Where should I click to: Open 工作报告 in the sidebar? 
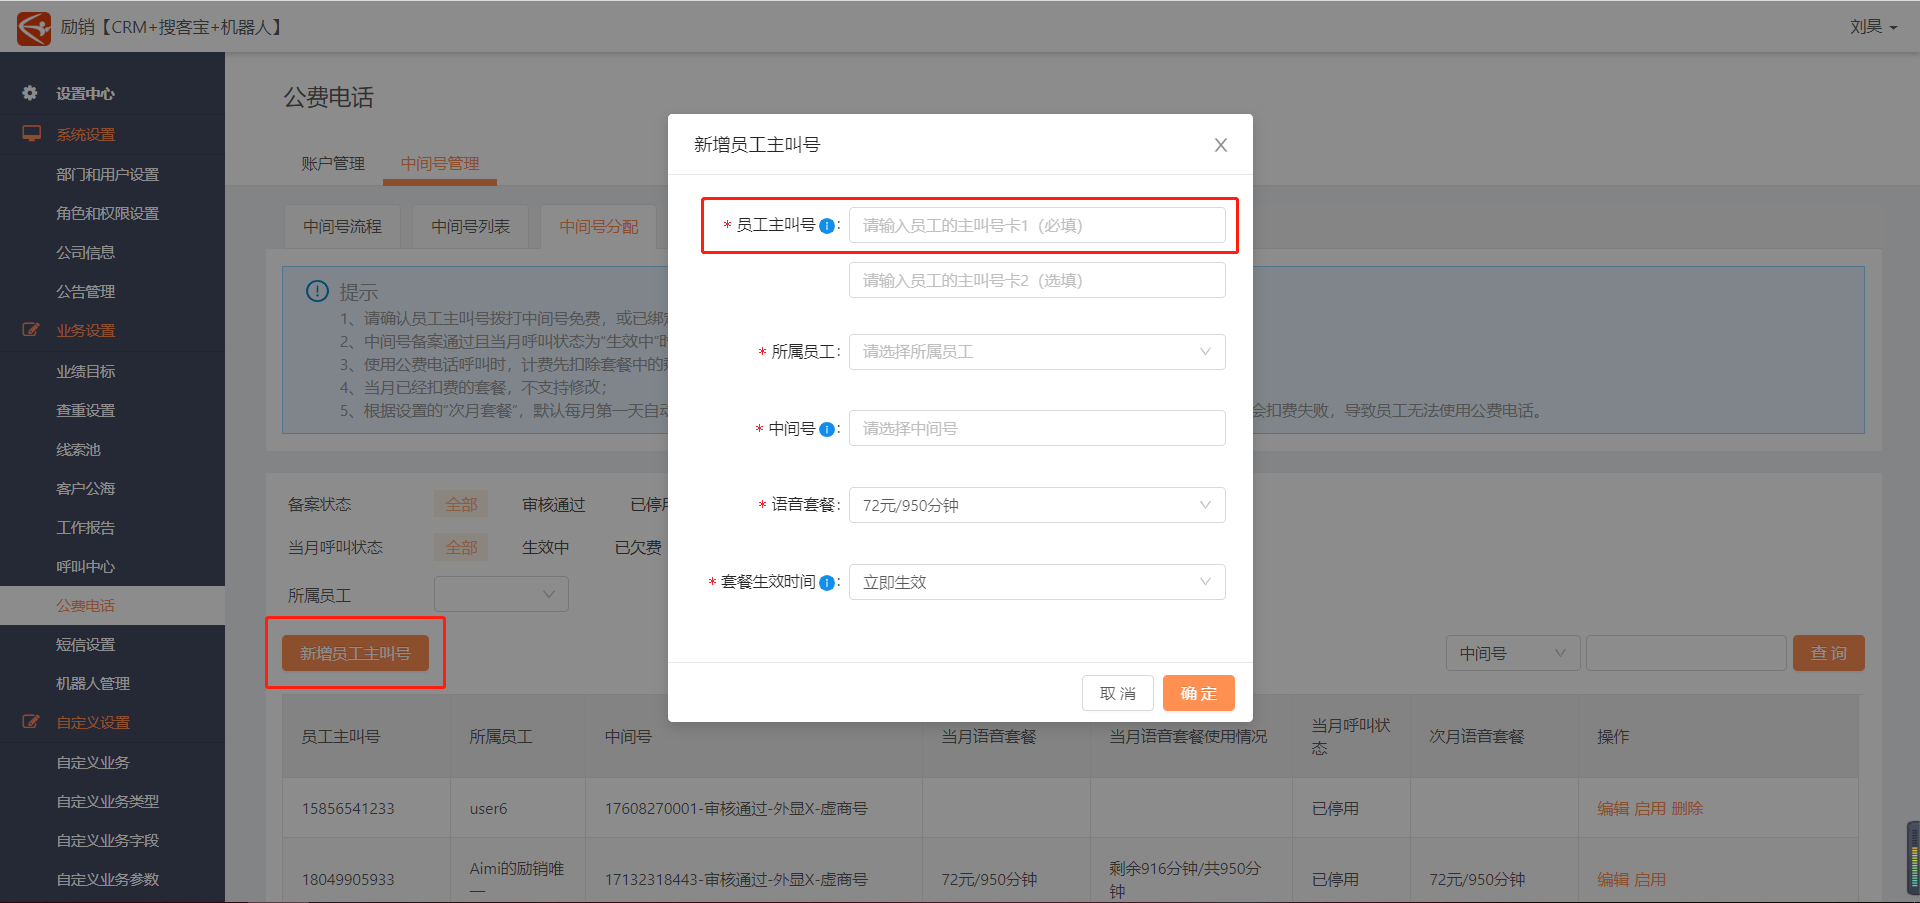coord(86,527)
